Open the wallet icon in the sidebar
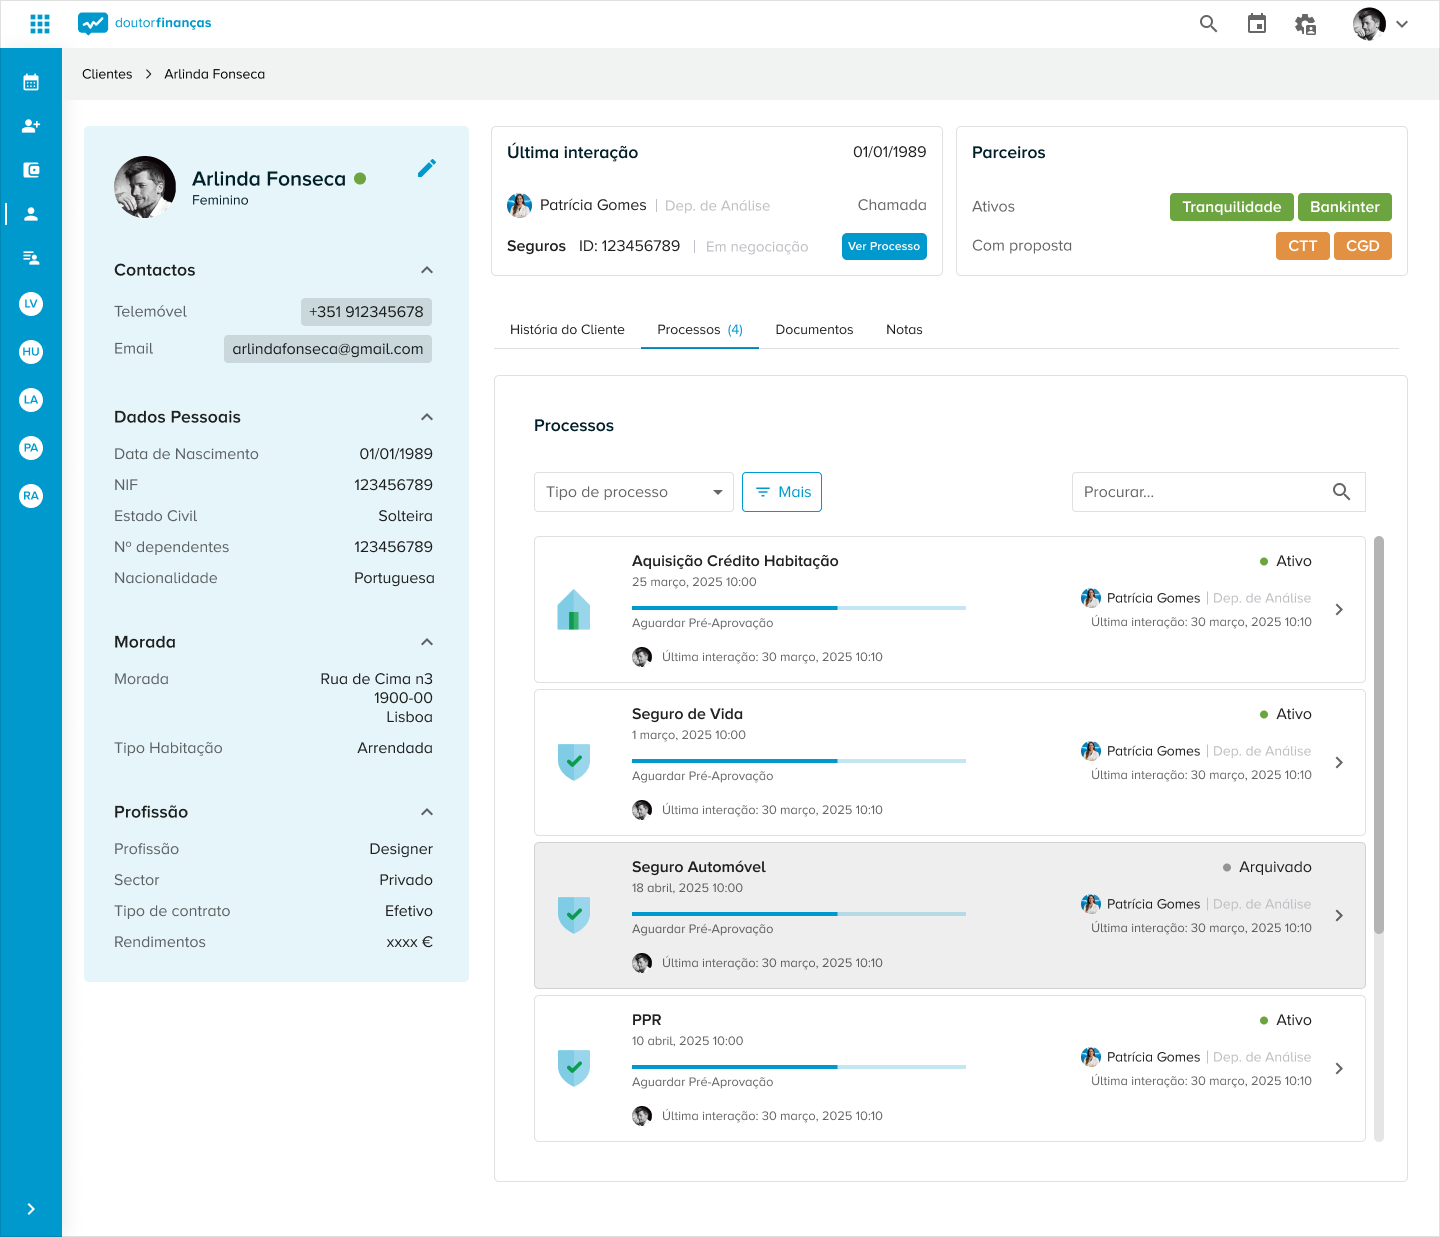 pyautogui.click(x=31, y=169)
